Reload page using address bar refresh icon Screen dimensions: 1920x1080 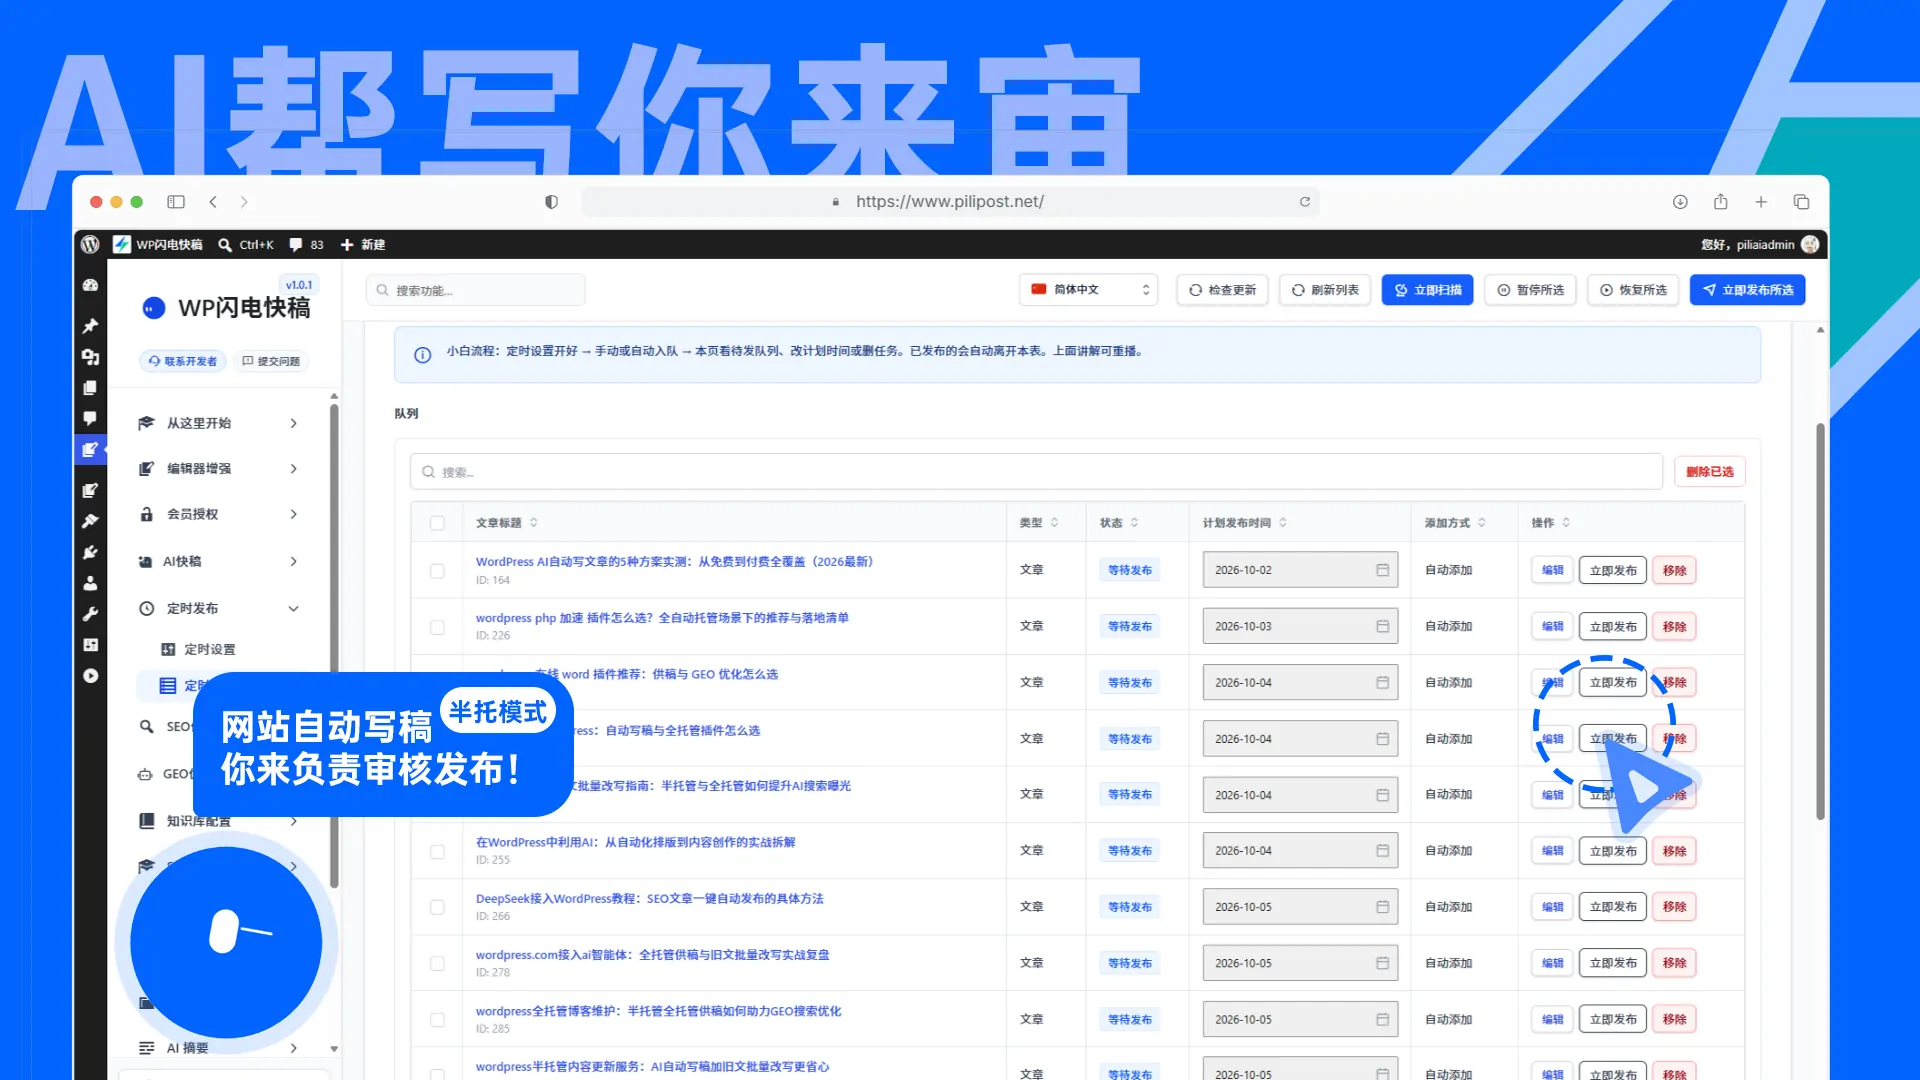[x=1305, y=202]
